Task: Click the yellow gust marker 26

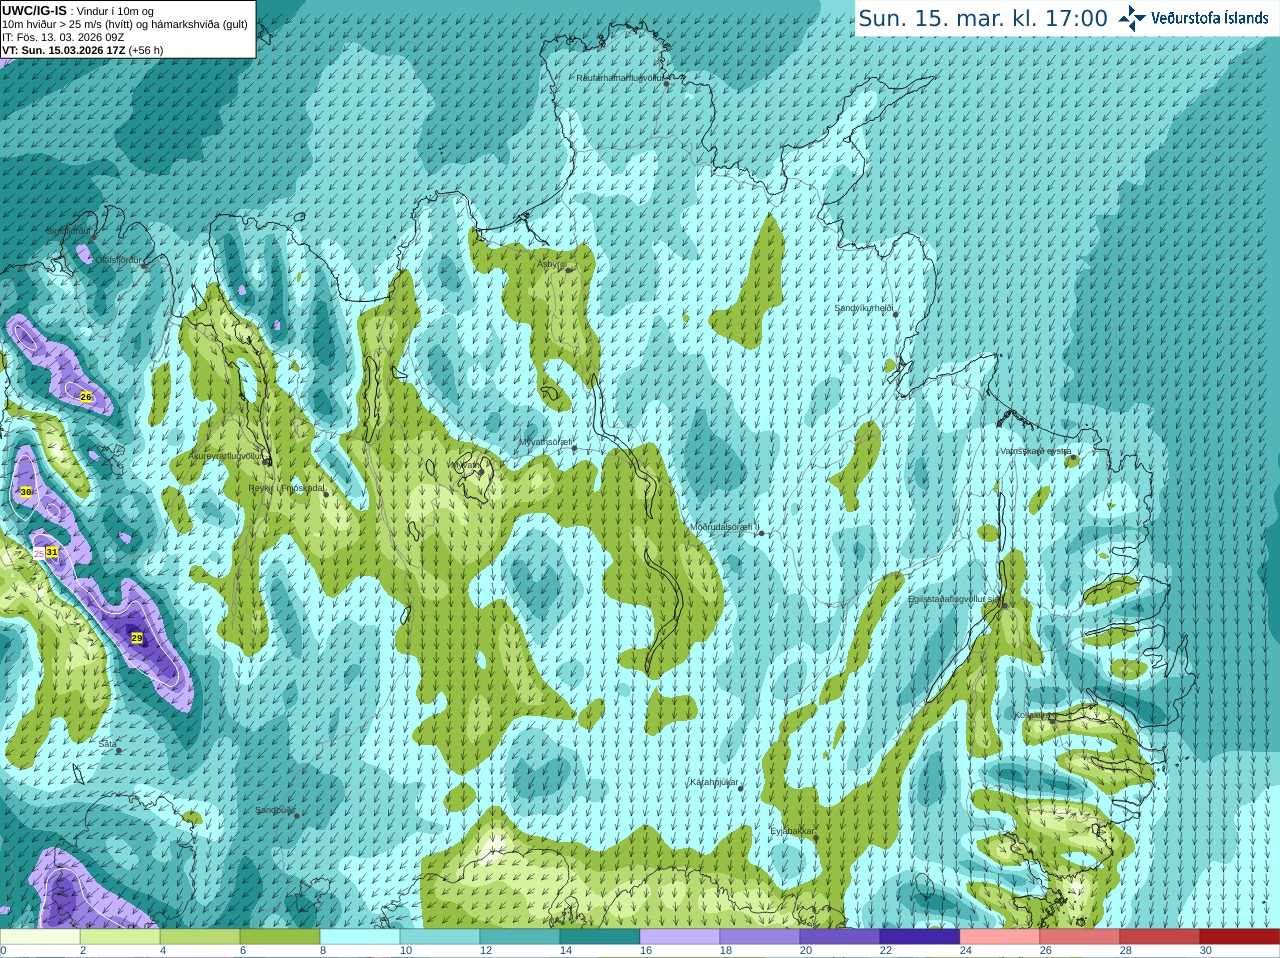Action: coord(86,397)
